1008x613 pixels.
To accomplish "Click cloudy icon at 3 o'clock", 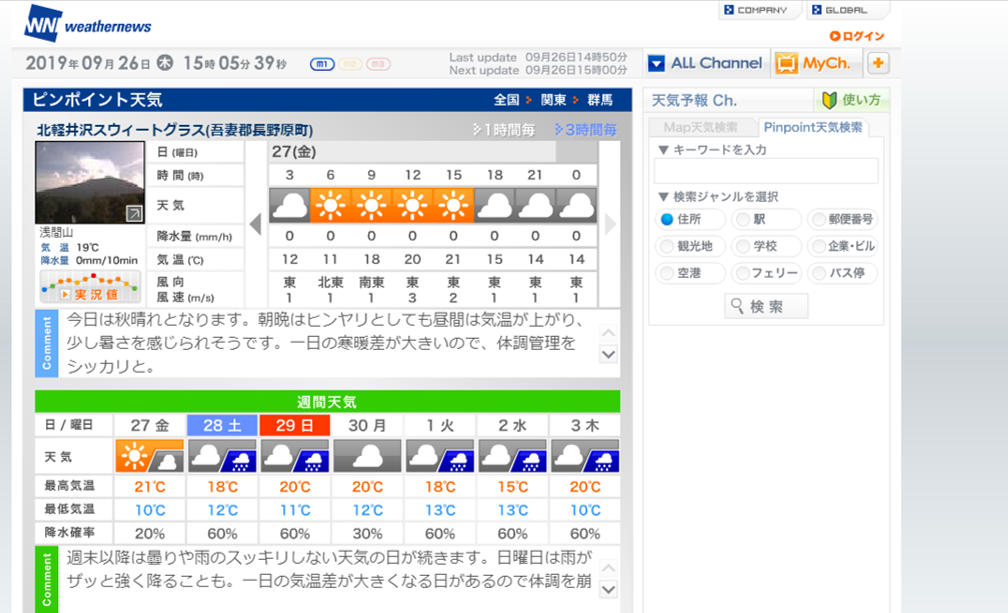I will (289, 206).
